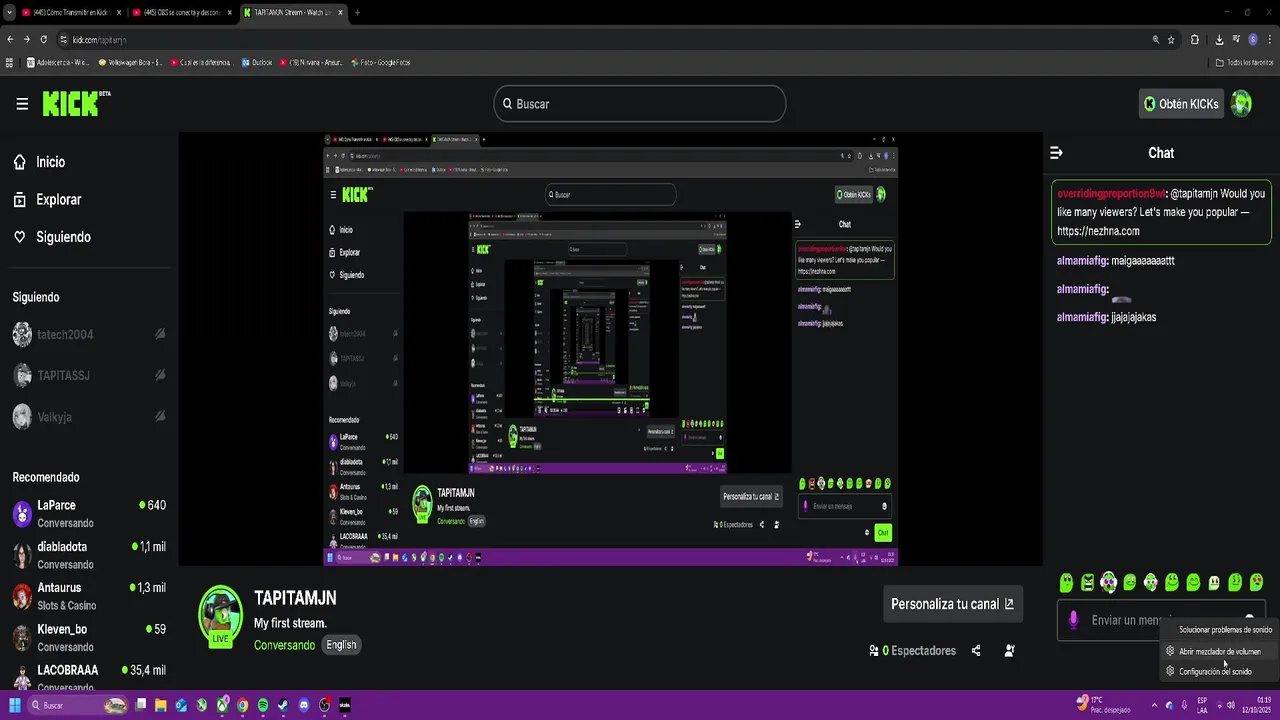Screen dimensions: 1280x720
Task: Click the nezhna.com link in chat
Action: tap(1098, 231)
